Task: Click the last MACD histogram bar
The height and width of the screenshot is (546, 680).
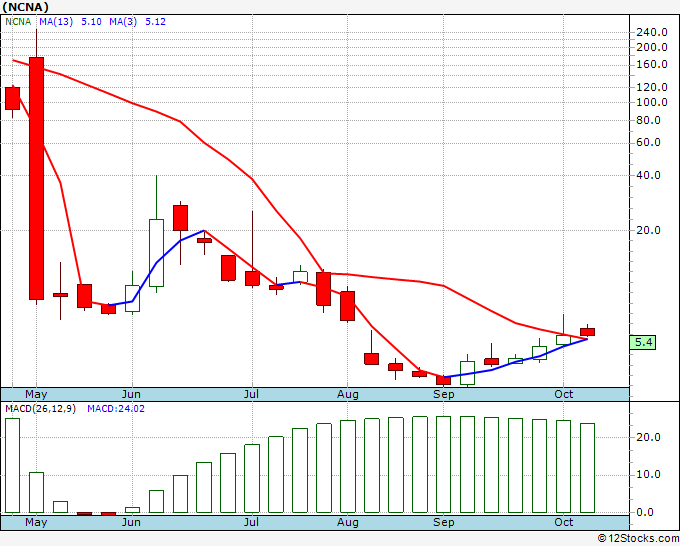Action: coord(588,468)
